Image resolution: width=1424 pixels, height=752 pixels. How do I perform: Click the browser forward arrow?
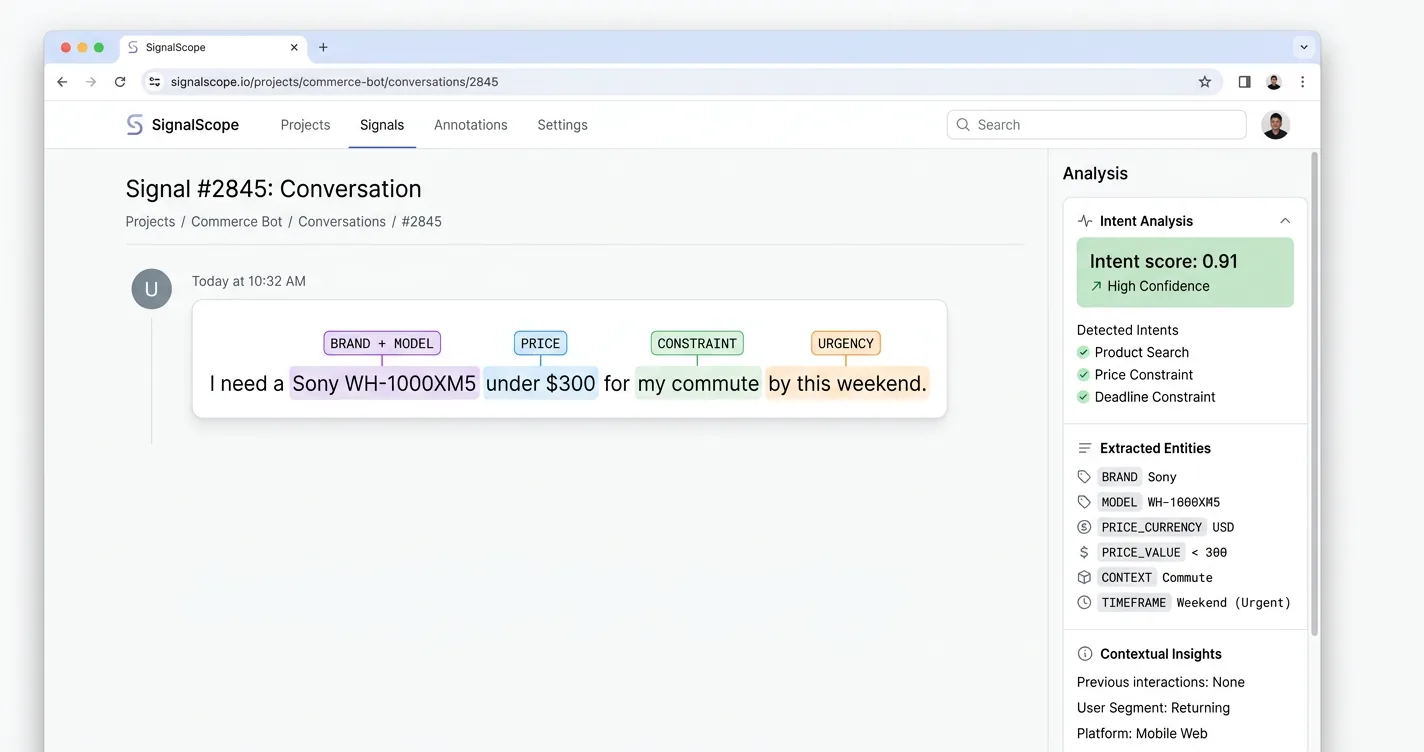[91, 82]
